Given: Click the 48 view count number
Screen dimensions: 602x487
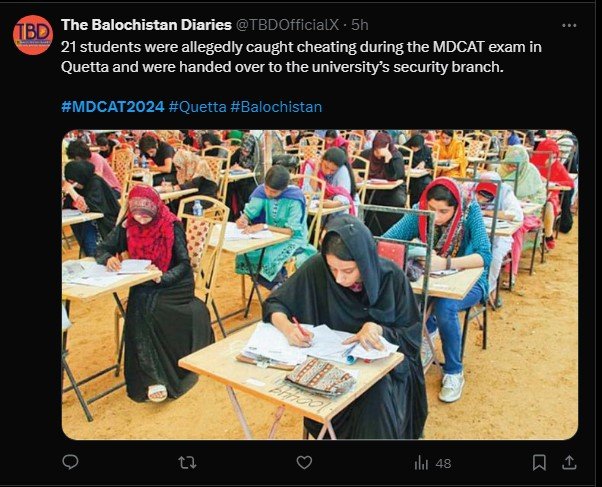Looking at the screenshot, I should [443, 464].
